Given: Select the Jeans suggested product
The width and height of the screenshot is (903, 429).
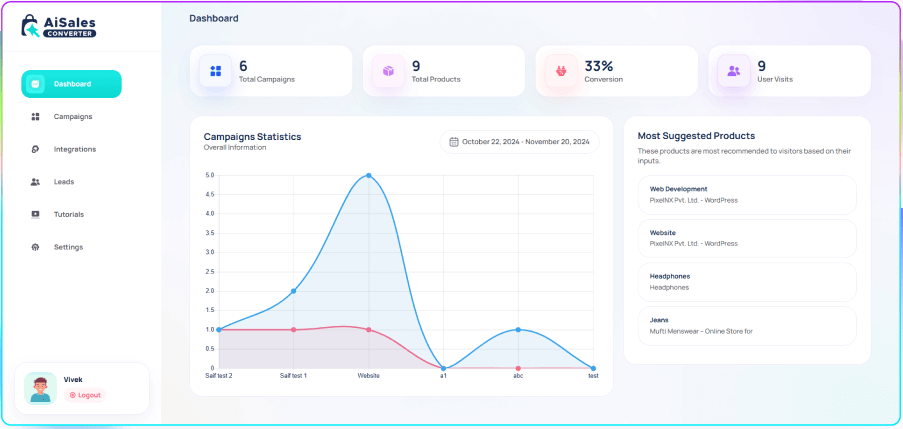Looking at the screenshot, I should point(746,325).
